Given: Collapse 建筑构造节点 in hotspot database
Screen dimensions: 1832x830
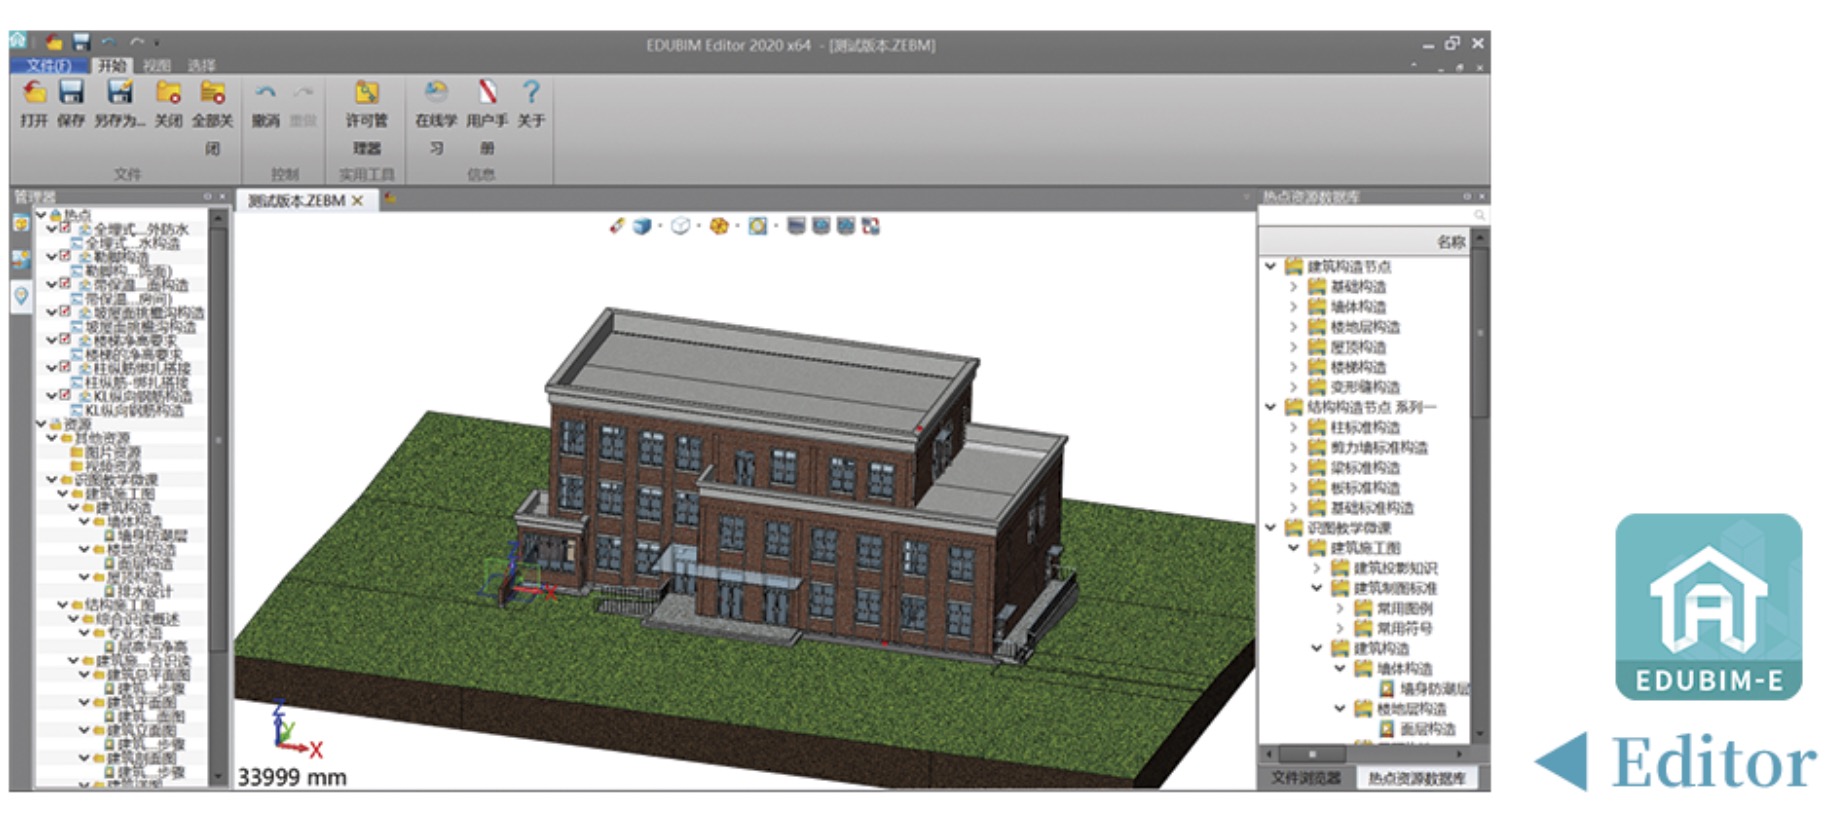Looking at the screenshot, I should coord(1270,266).
